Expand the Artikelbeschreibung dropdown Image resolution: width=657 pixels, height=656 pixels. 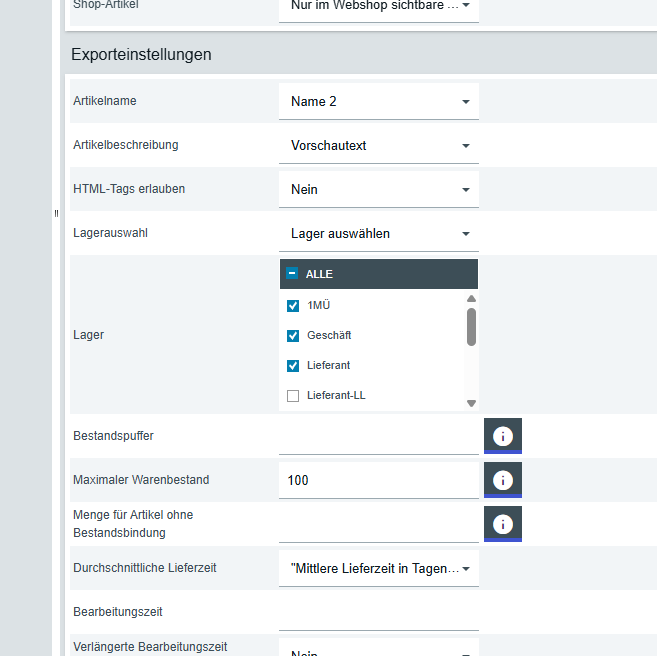[x=378, y=146]
